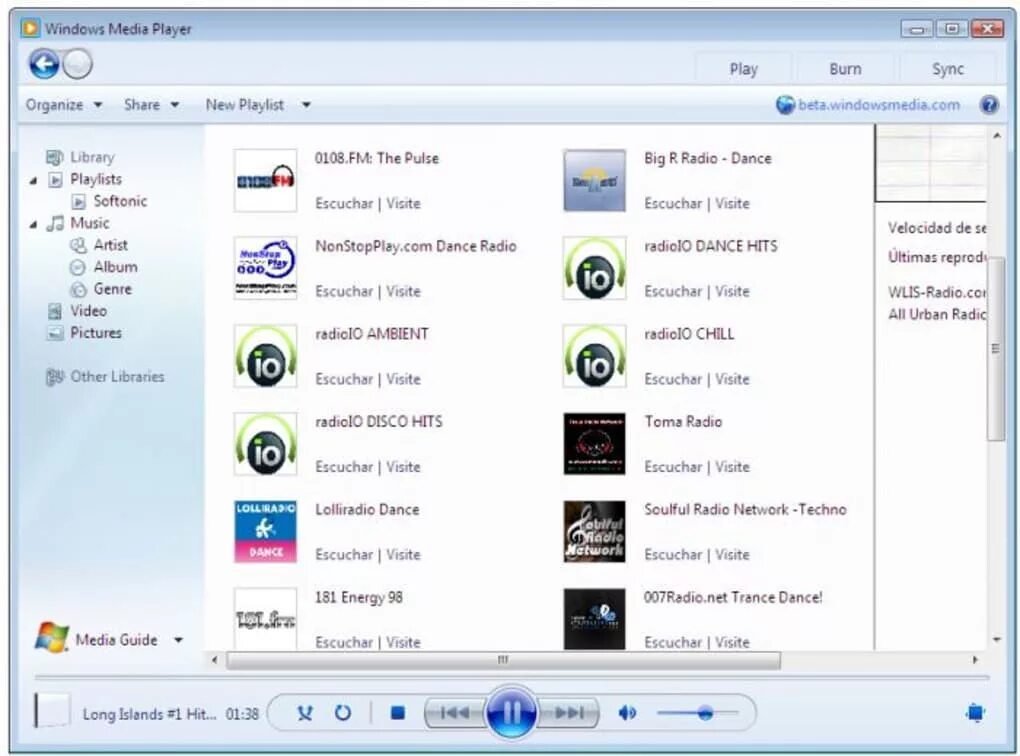Image resolution: width=1020 pixels, height=756 pixels.
Task: Open the New Playlist dropdown arrow
Action: click(306, 105)
